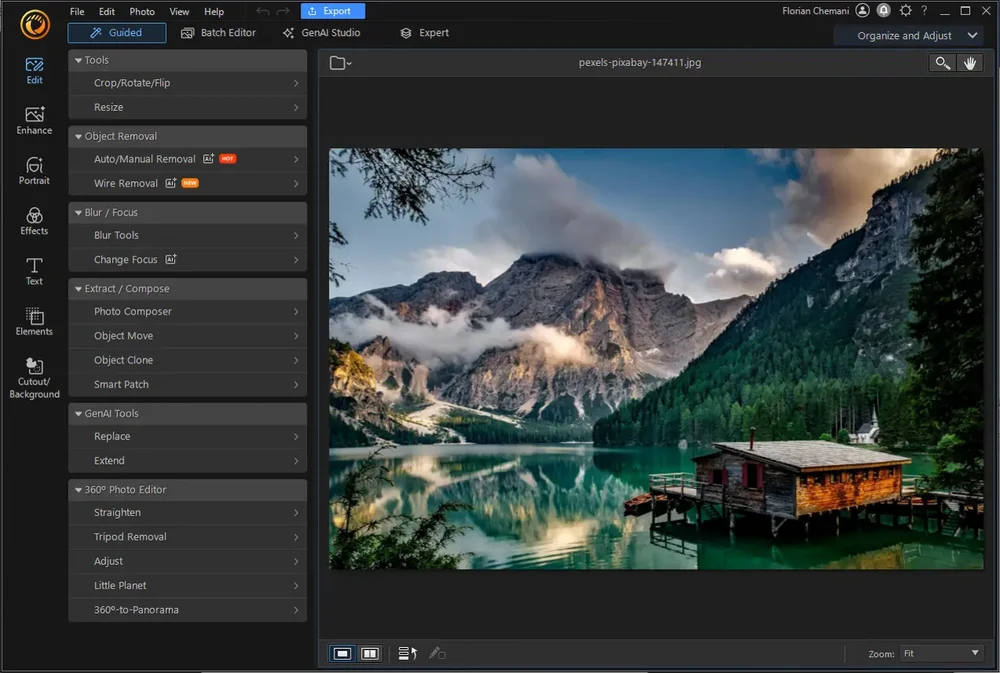The width and height of the screenshot is (1000, 673).
Task: Click the Elements sidebar icon
Action: (33, 322)
